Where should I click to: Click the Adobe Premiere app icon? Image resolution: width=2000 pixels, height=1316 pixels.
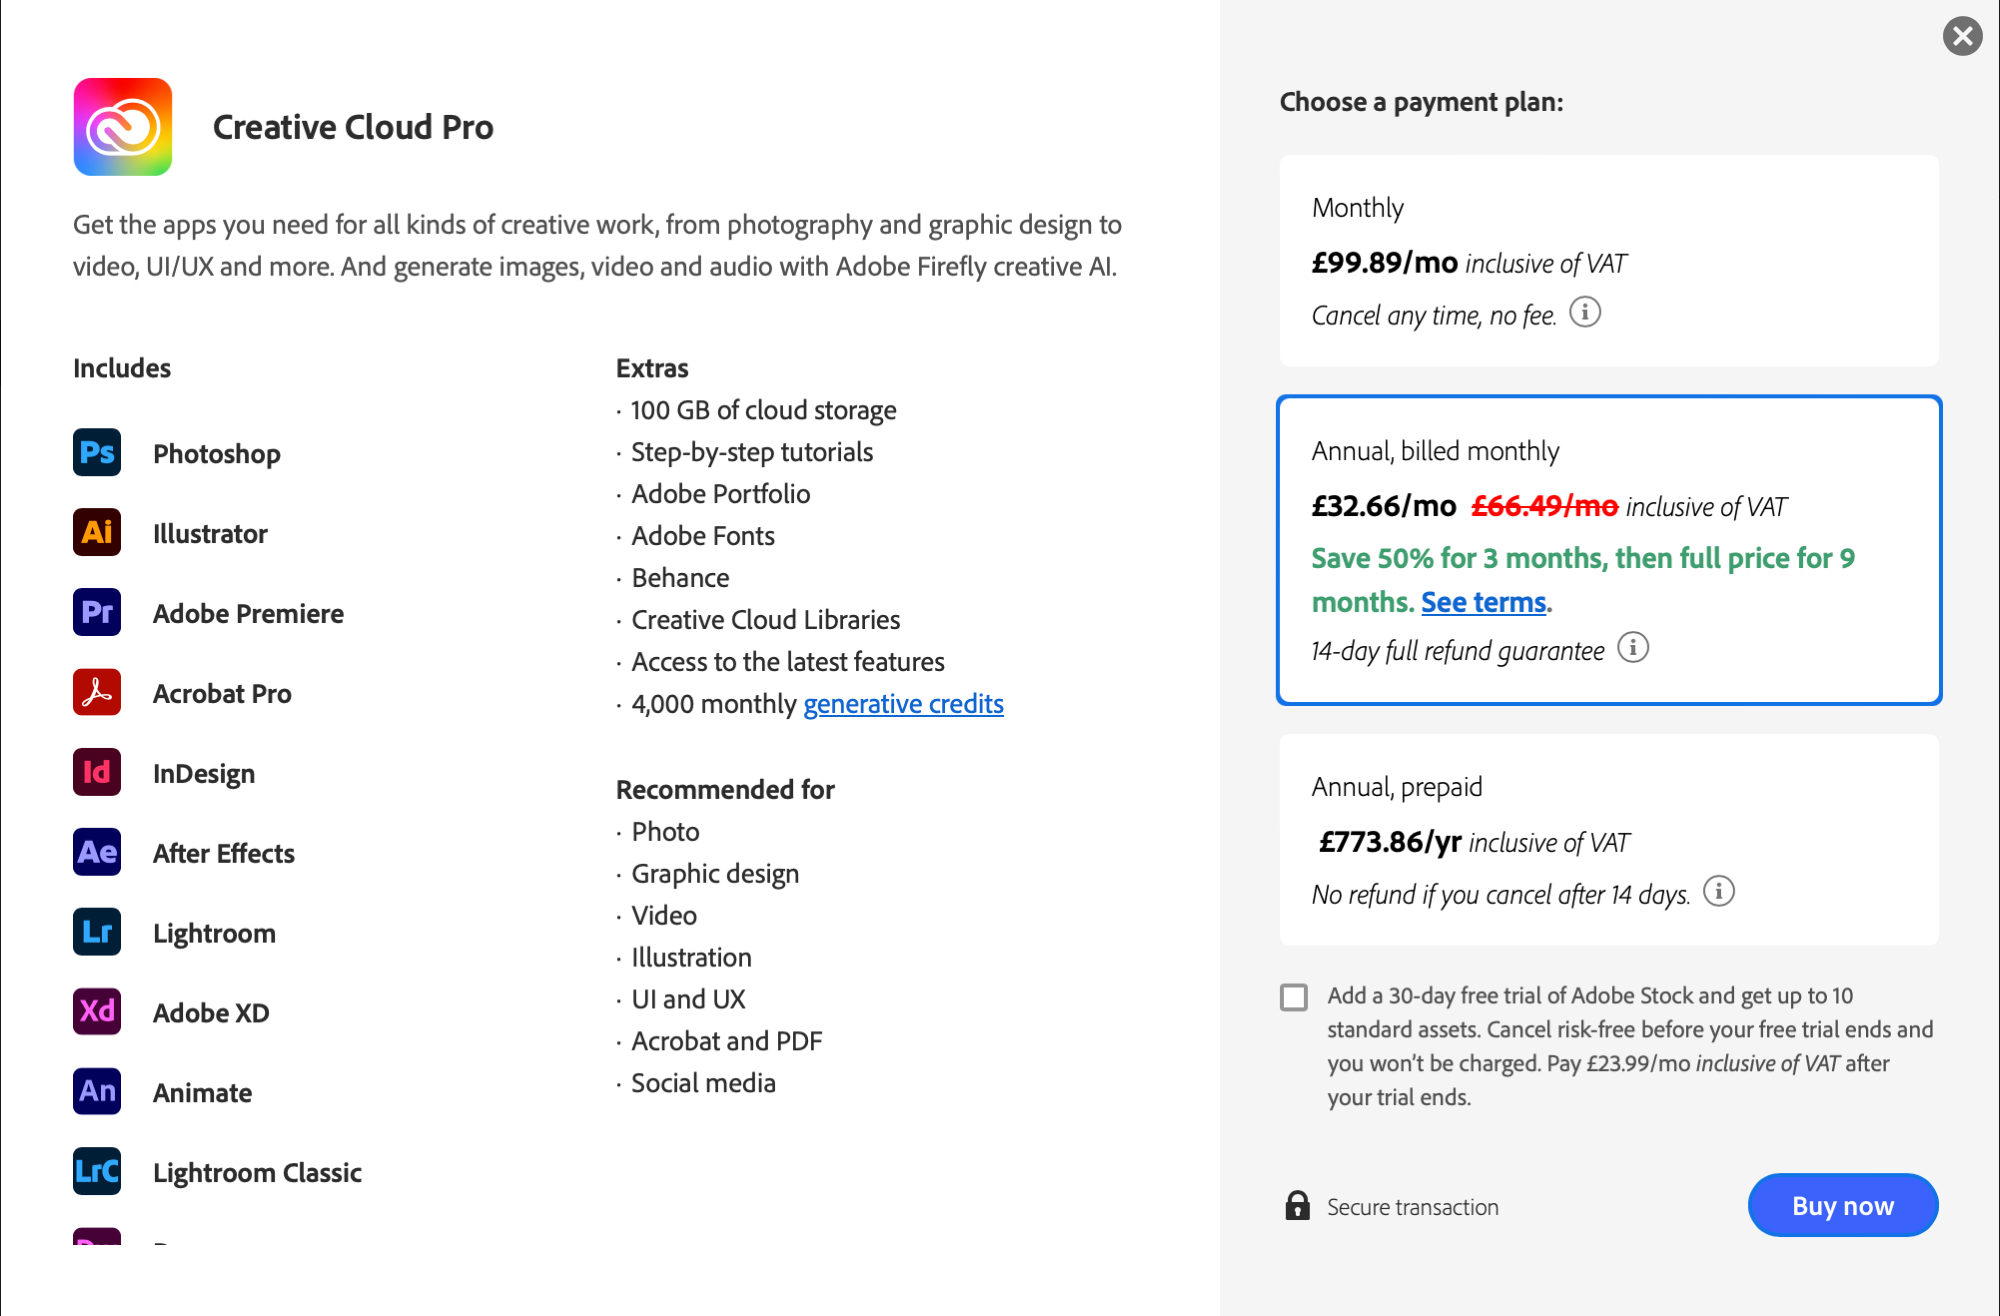tap(97, 613)
